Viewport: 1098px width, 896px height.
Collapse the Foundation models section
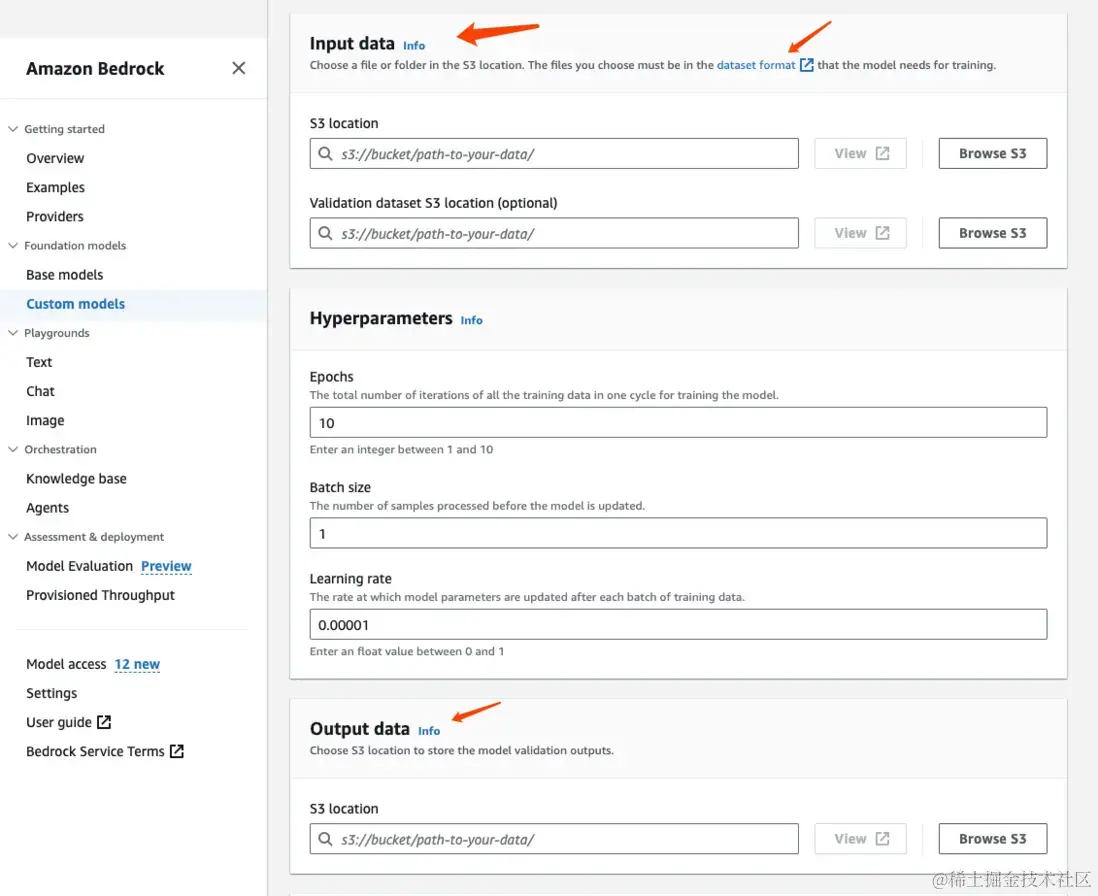pyautogui.click(x=13, y=246)
